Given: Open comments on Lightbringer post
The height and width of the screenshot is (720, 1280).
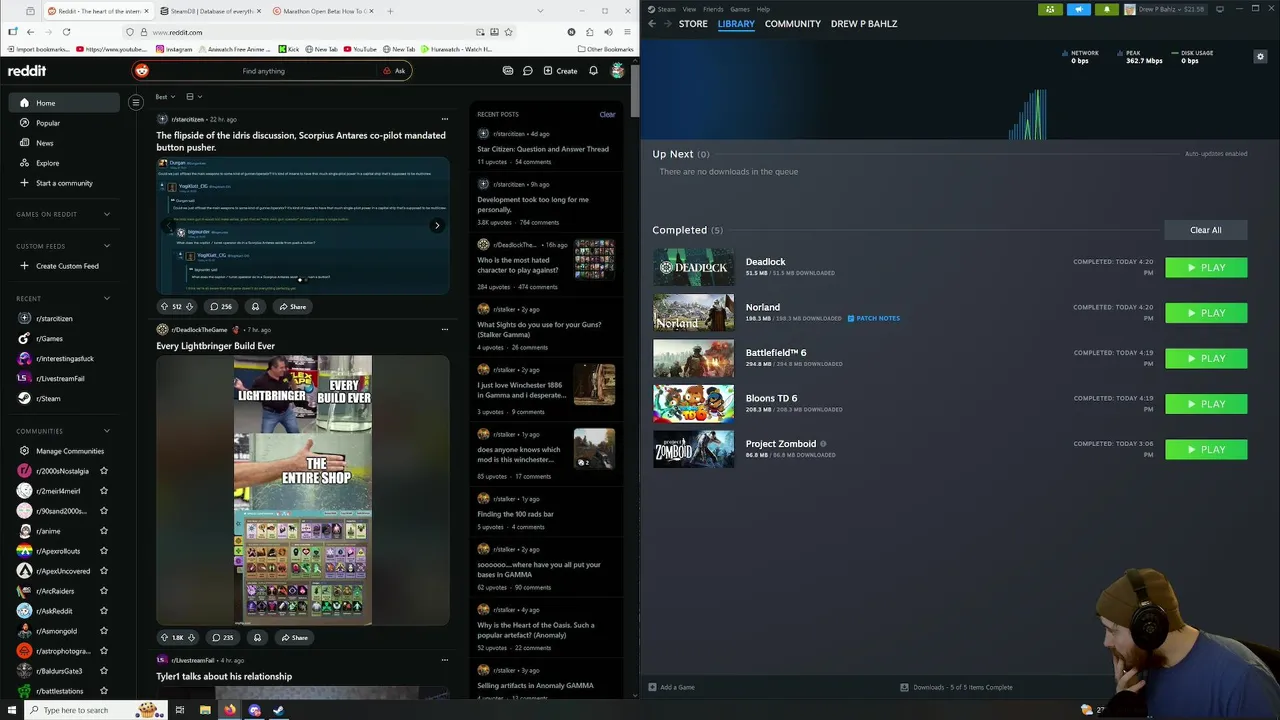Looking at the screenshot, I should click(222, 638).
